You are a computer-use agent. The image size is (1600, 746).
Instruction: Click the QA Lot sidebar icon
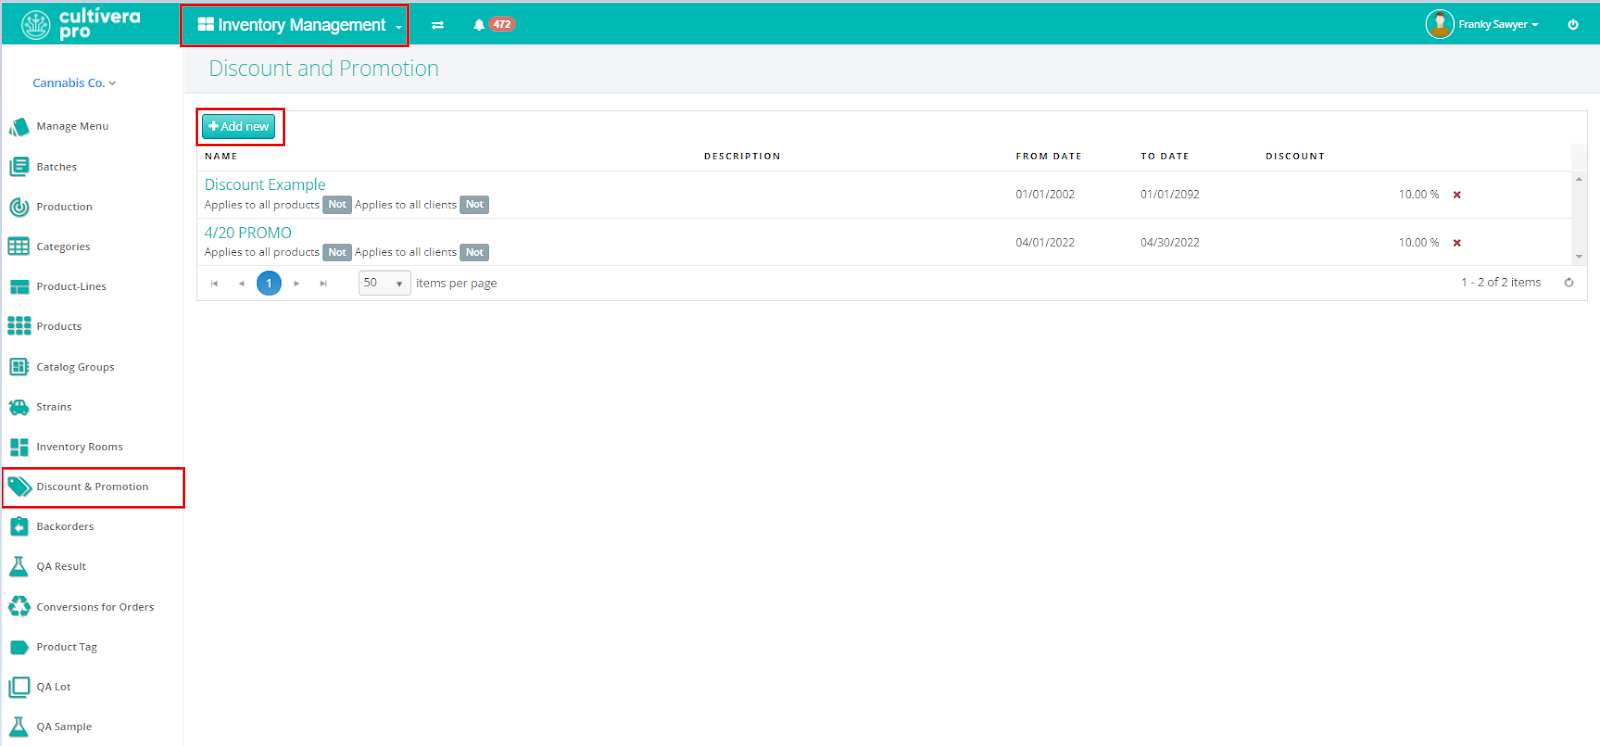click(x=19, y=687)
